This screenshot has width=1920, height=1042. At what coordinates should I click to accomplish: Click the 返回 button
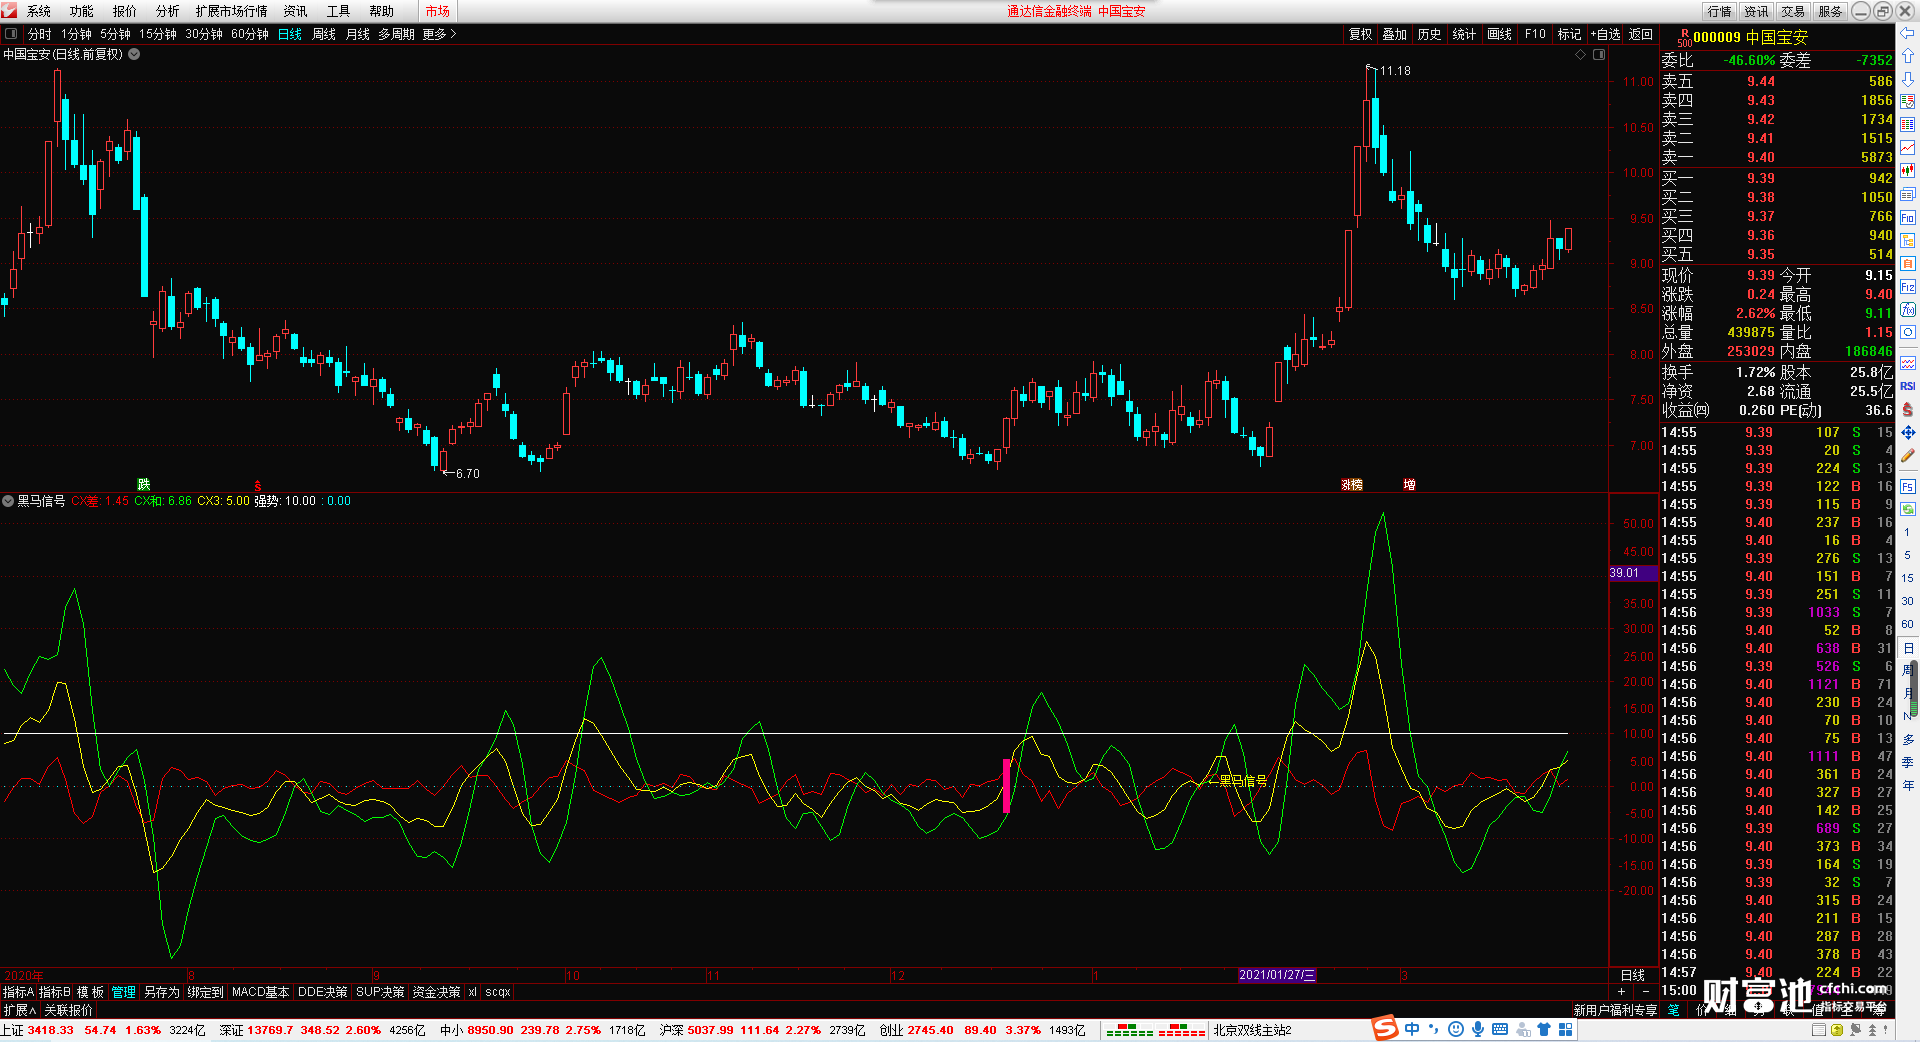[1641, 34]
